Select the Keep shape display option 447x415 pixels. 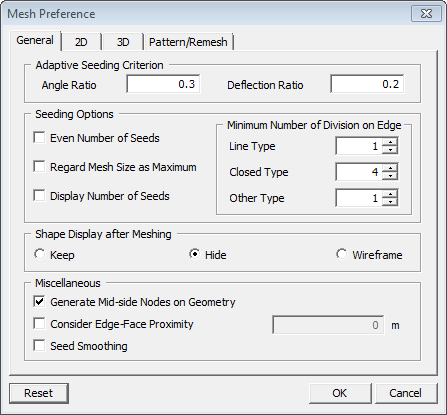[39, 254]
